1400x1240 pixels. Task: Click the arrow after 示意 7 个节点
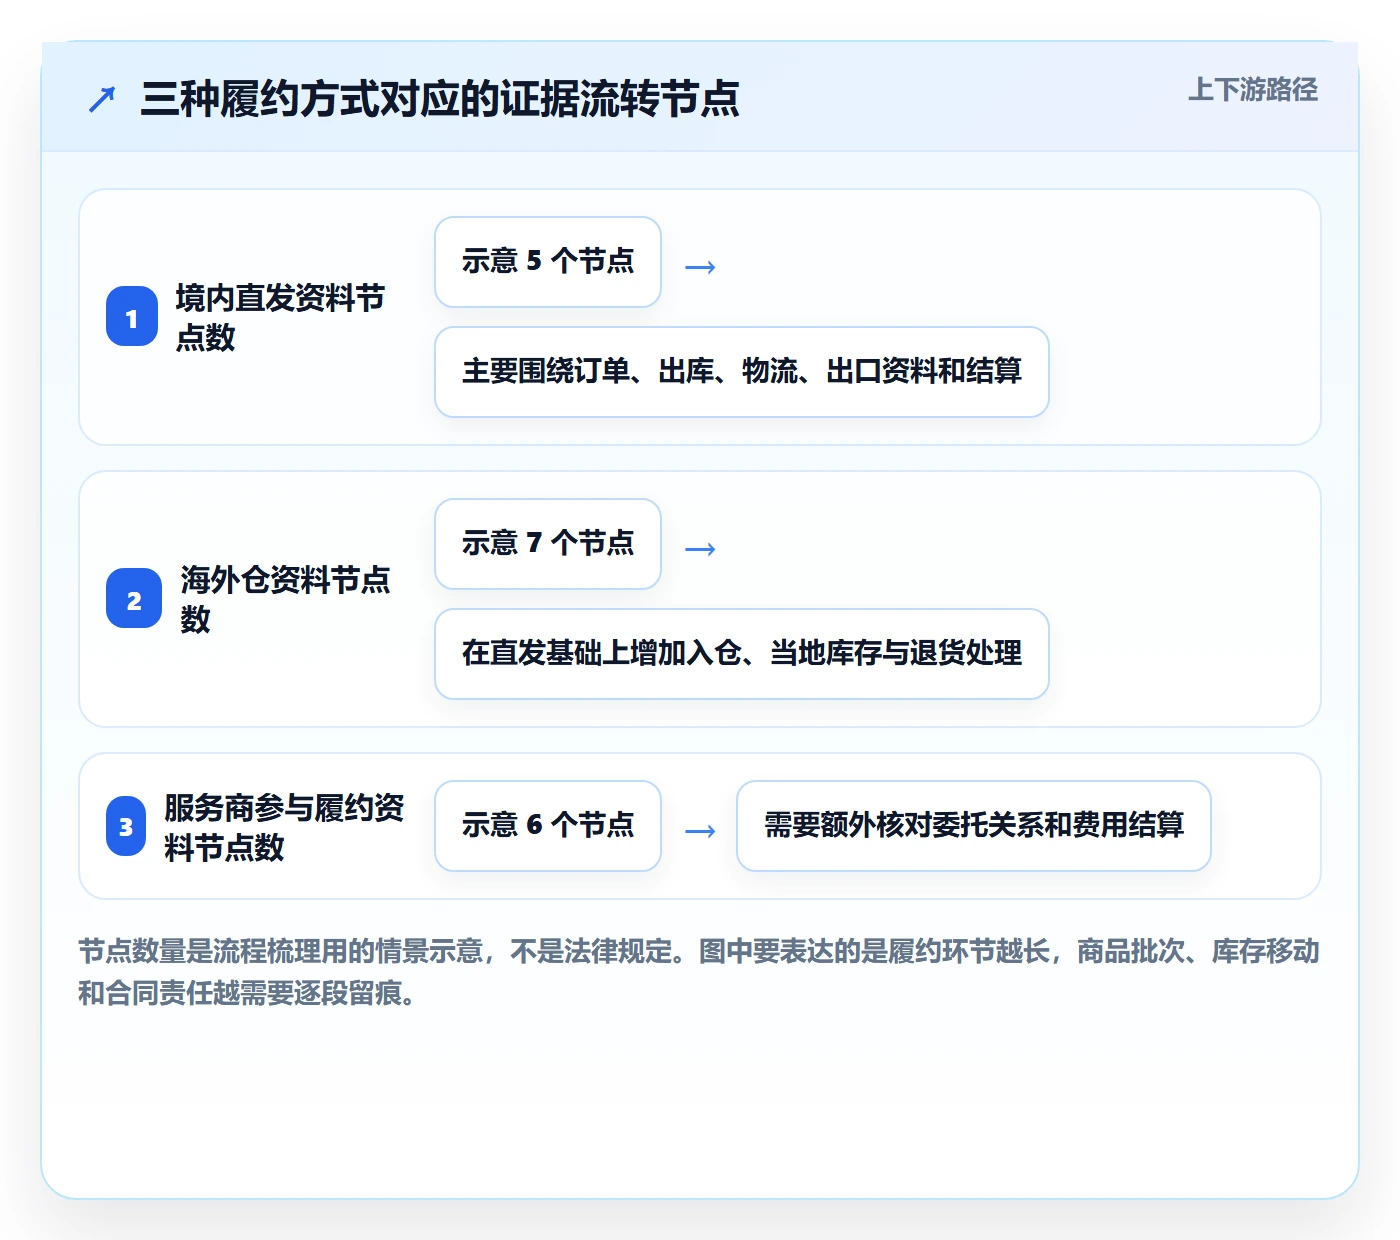(700, 549)
